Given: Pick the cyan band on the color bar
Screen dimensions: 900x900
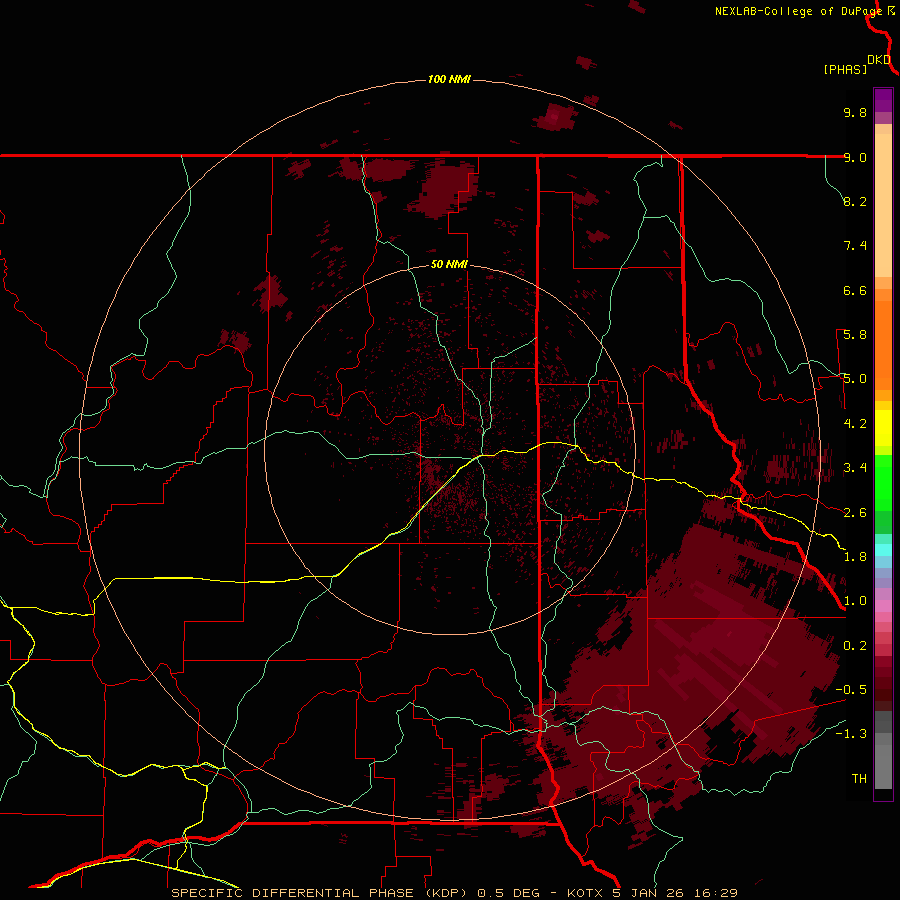Looking at the screenshot, I should pos(883,550).
